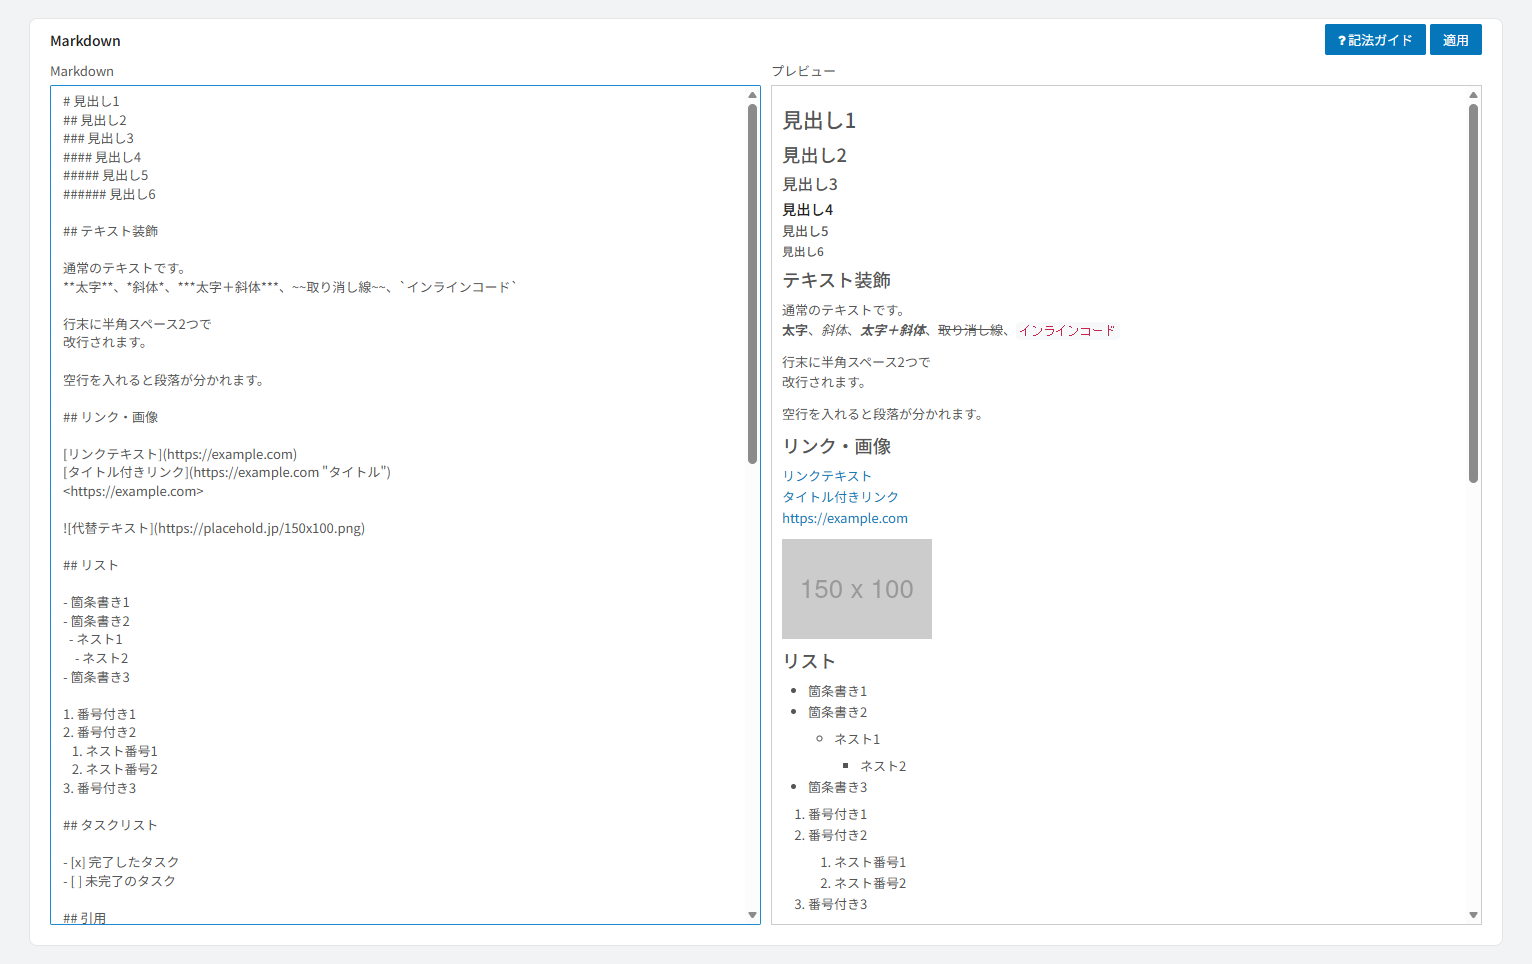Click up arrow of preview scrollbar

(x=1473, y=95)
